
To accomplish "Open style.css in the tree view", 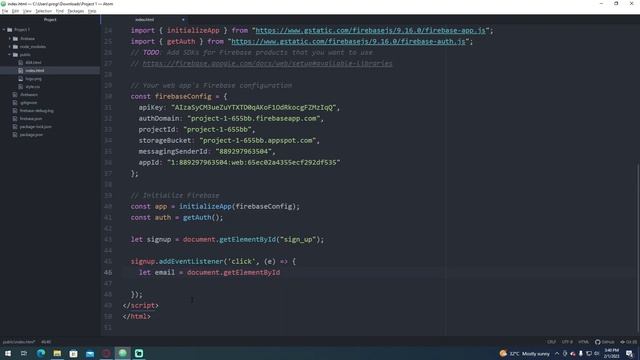I will [x=33, y=87].
